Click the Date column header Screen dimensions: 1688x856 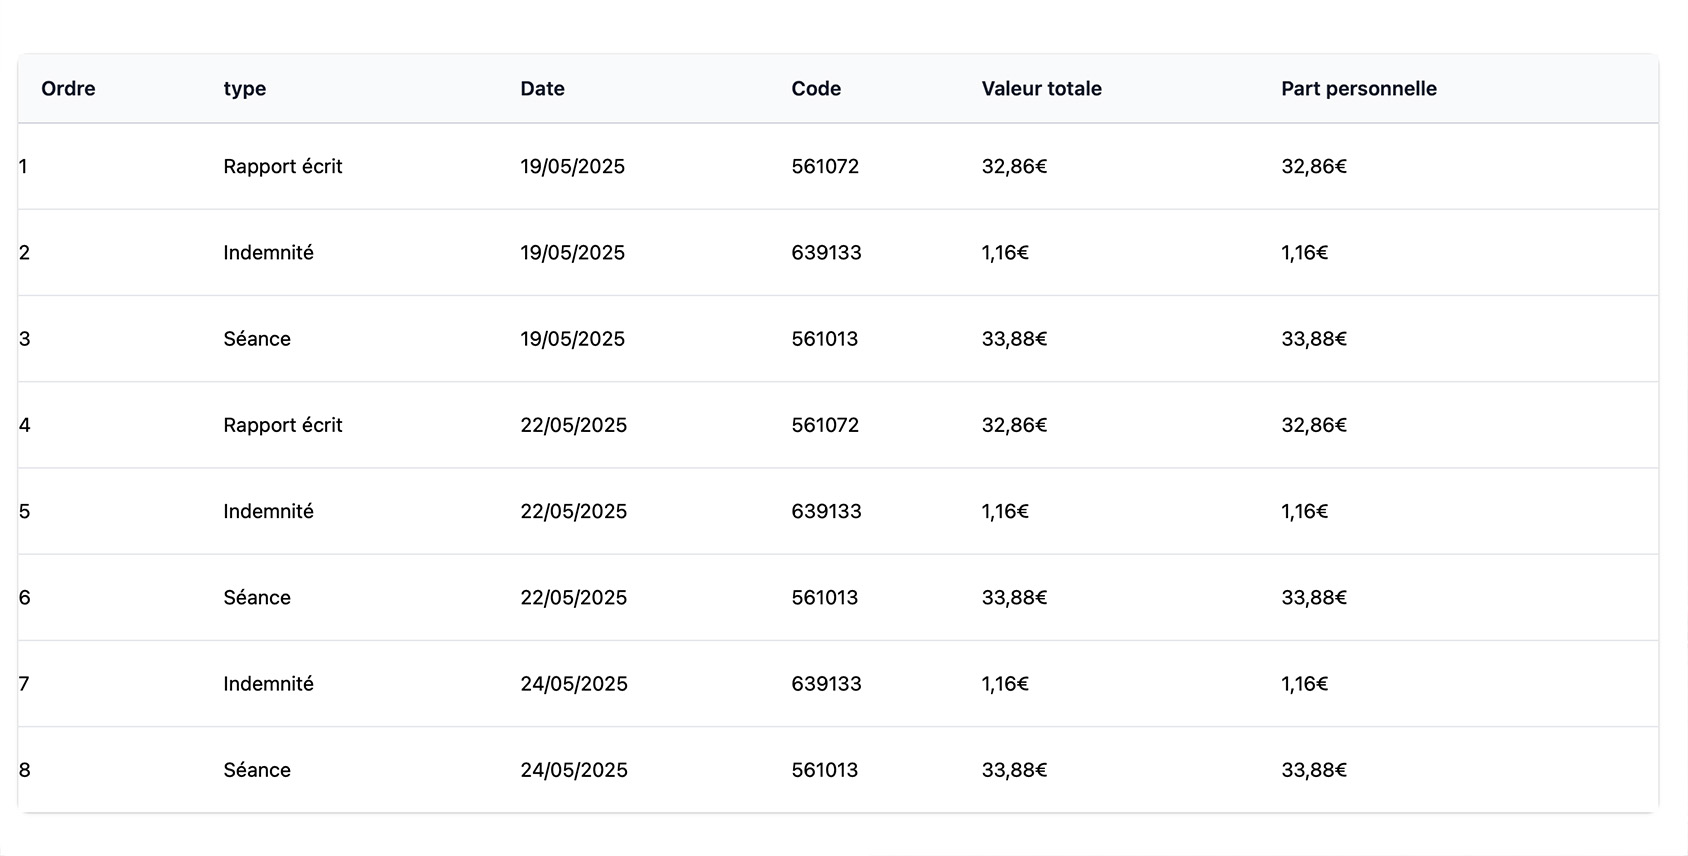542,89
